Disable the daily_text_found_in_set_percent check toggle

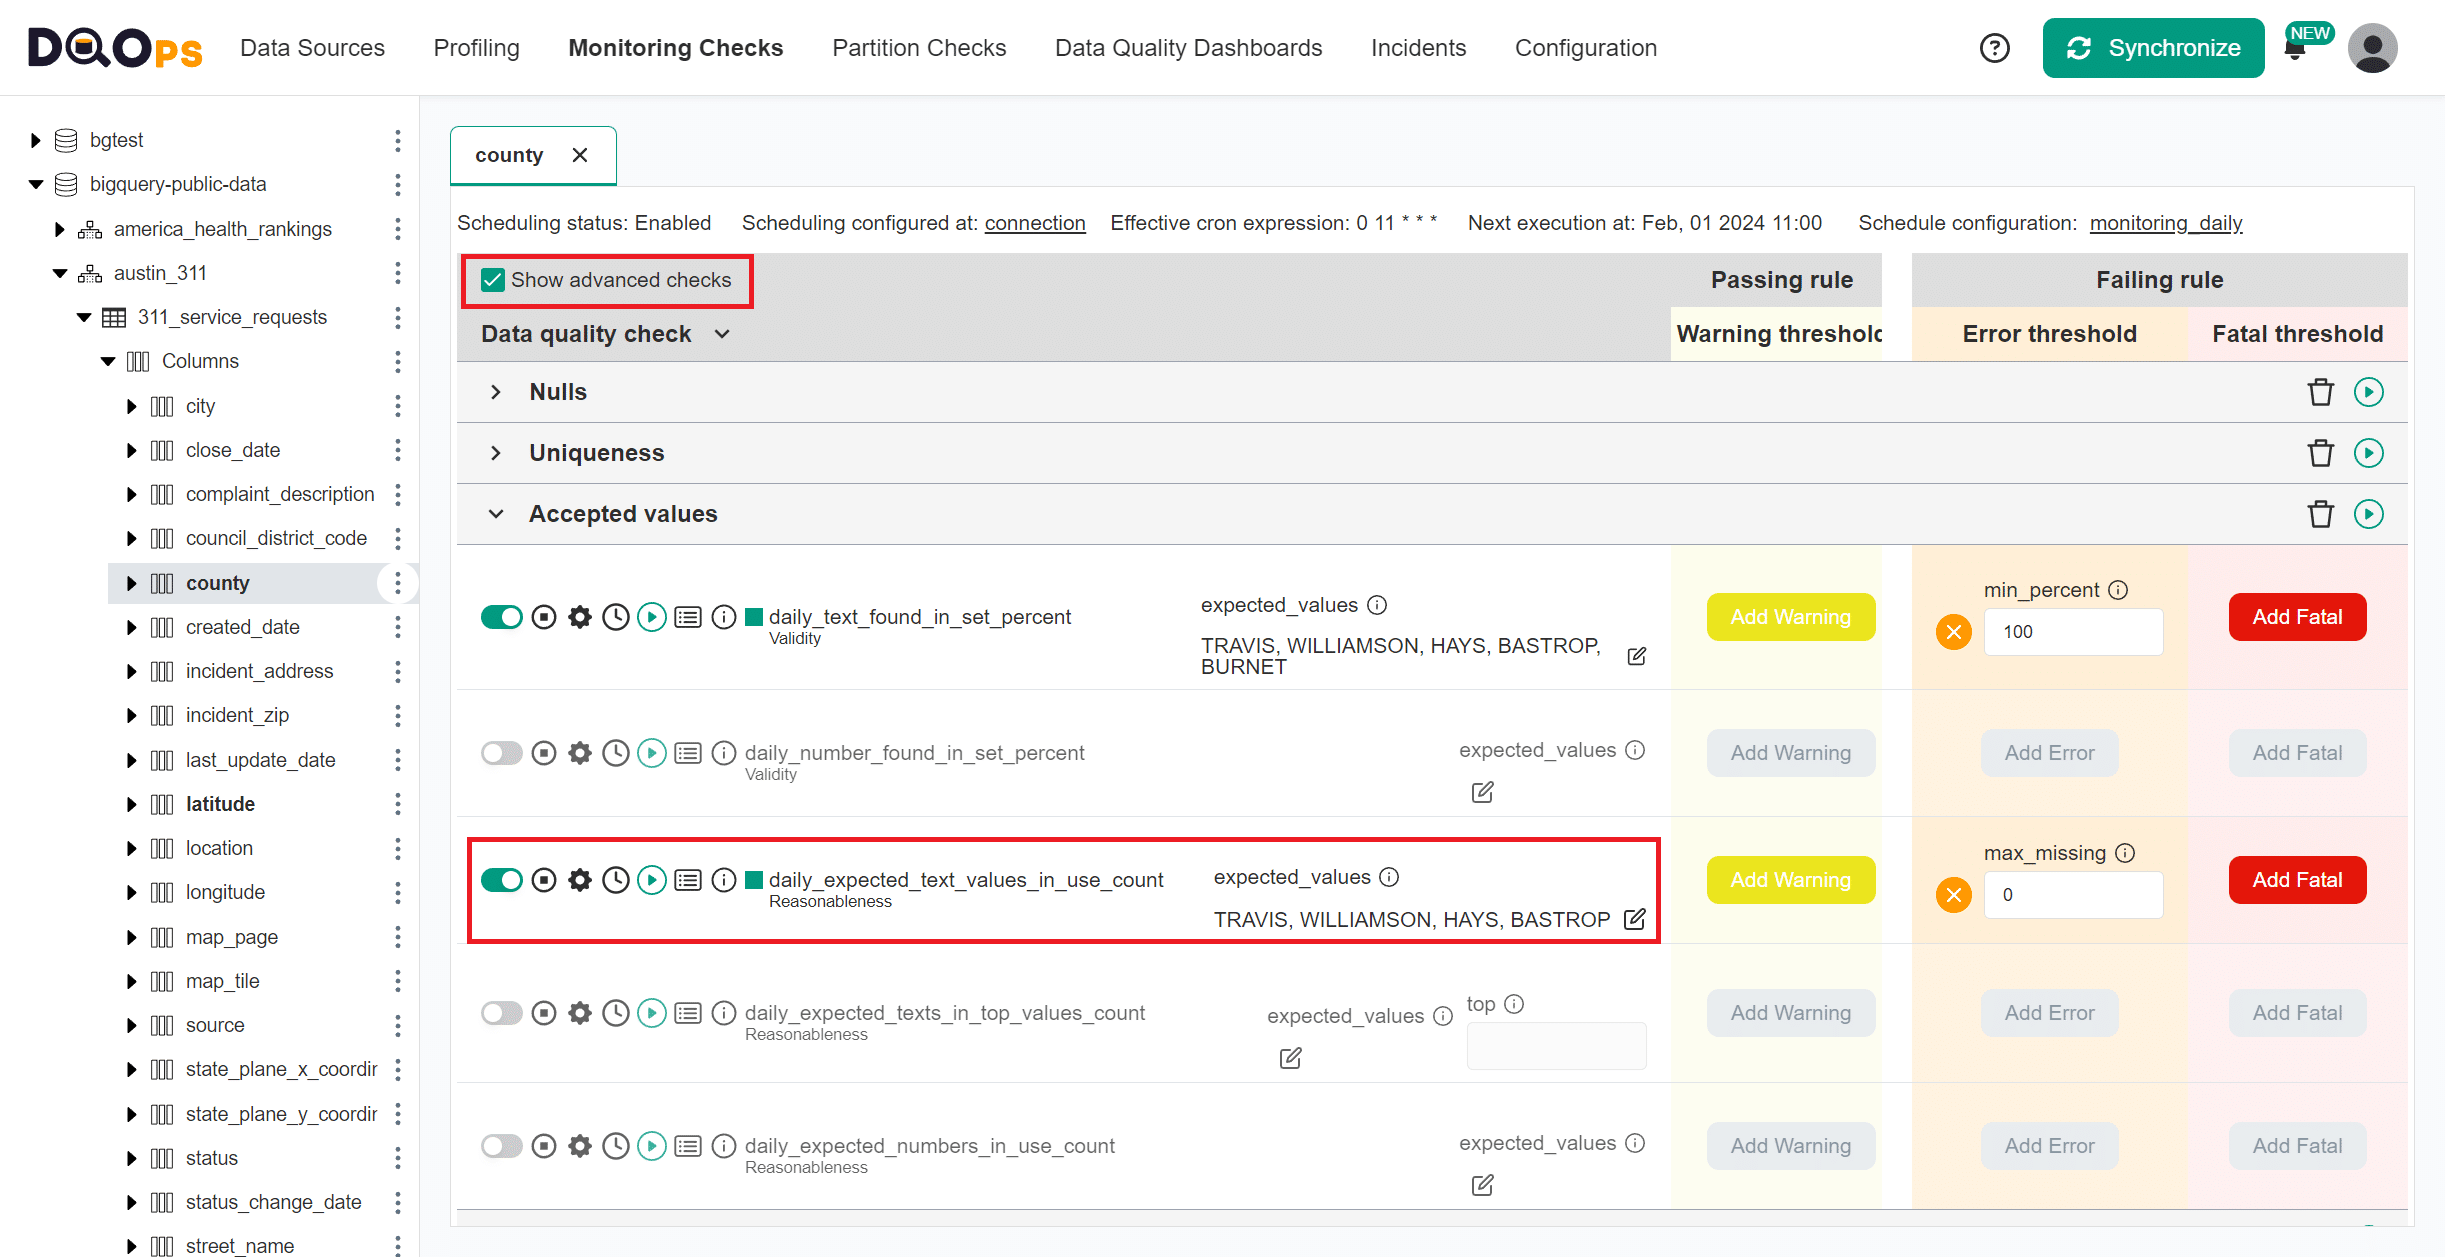coord(502,617)
